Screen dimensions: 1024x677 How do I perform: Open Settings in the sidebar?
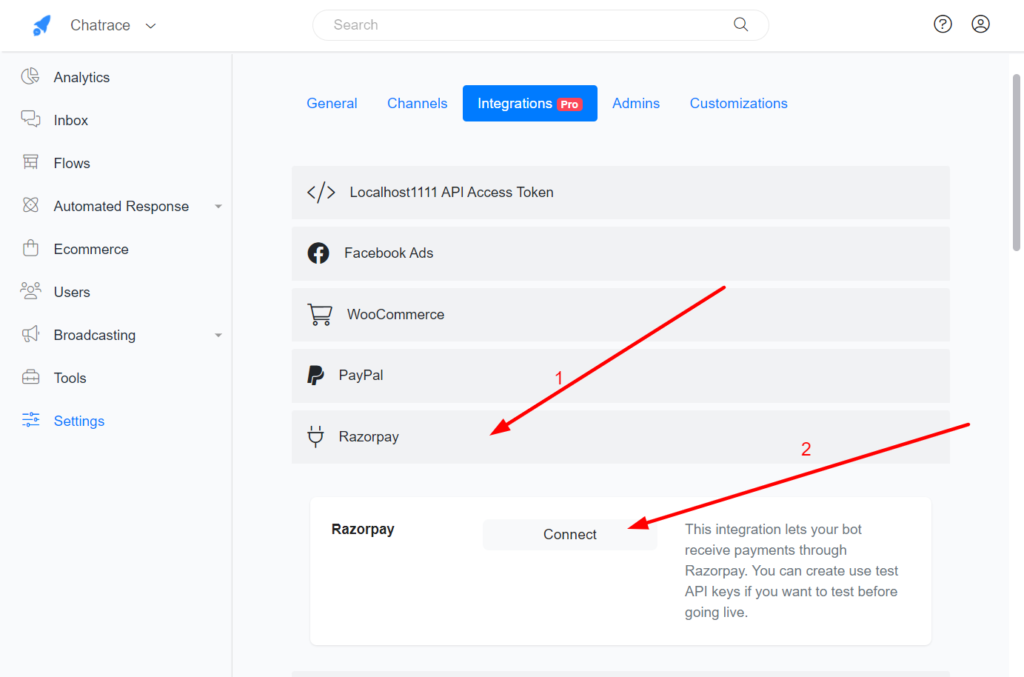pyautogui.click(x=79, y=421)
